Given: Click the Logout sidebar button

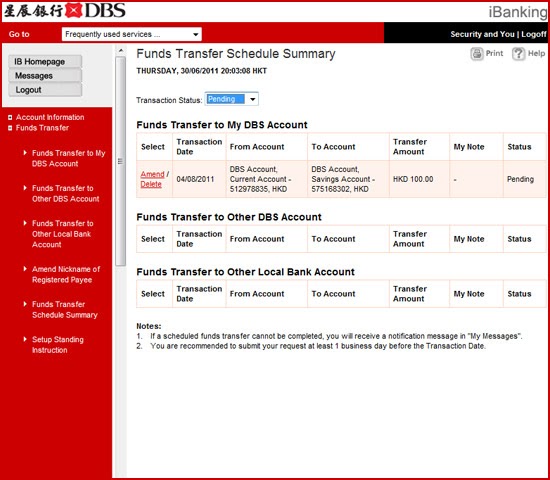Looking at the screenshot, I should 45,90.
